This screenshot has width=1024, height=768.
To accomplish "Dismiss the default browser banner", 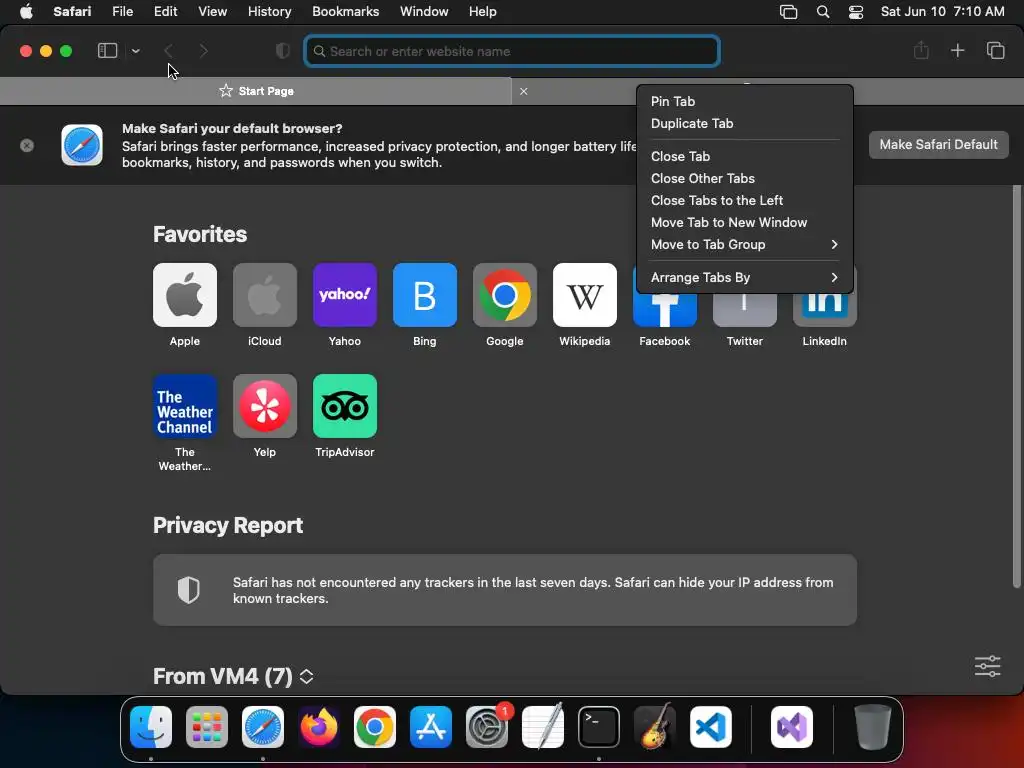I will [27, 145].
